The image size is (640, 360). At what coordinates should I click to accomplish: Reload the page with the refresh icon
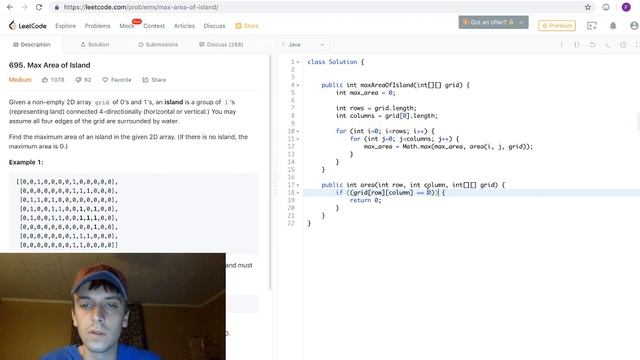pos(39,7)
